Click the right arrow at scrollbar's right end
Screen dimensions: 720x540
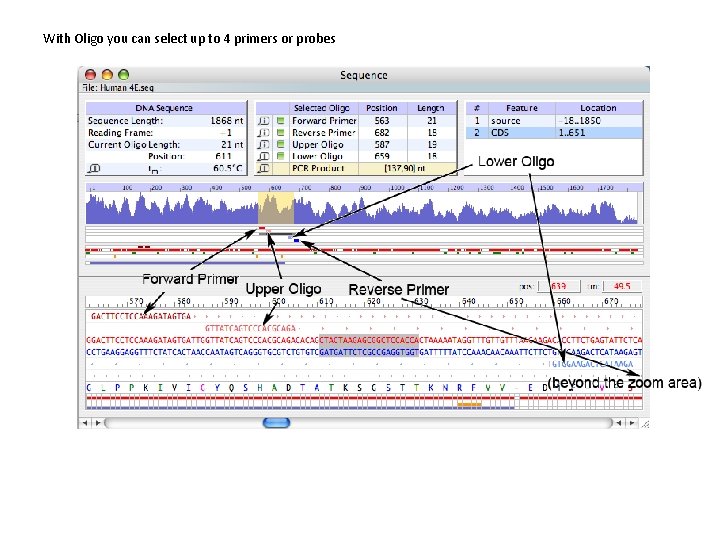coord(632,423)
